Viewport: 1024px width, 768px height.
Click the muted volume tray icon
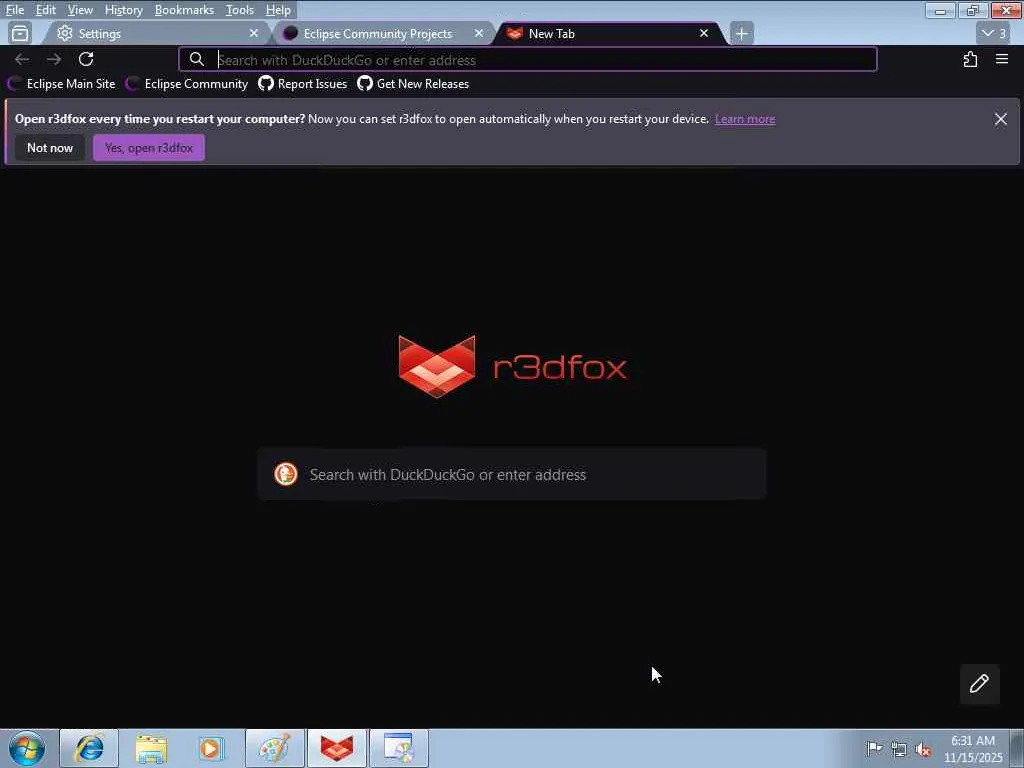click(923, 749)
